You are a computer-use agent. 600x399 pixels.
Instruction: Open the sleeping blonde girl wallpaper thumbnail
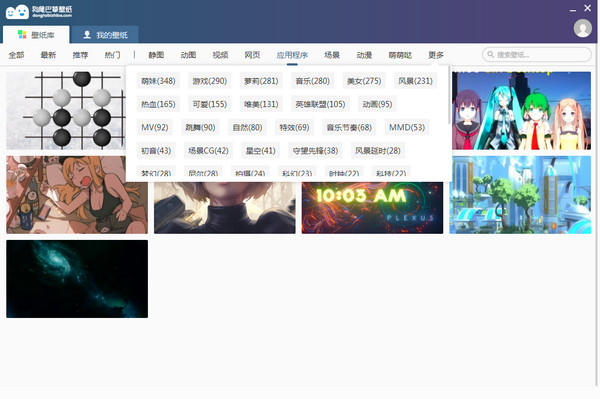(77, 195)
